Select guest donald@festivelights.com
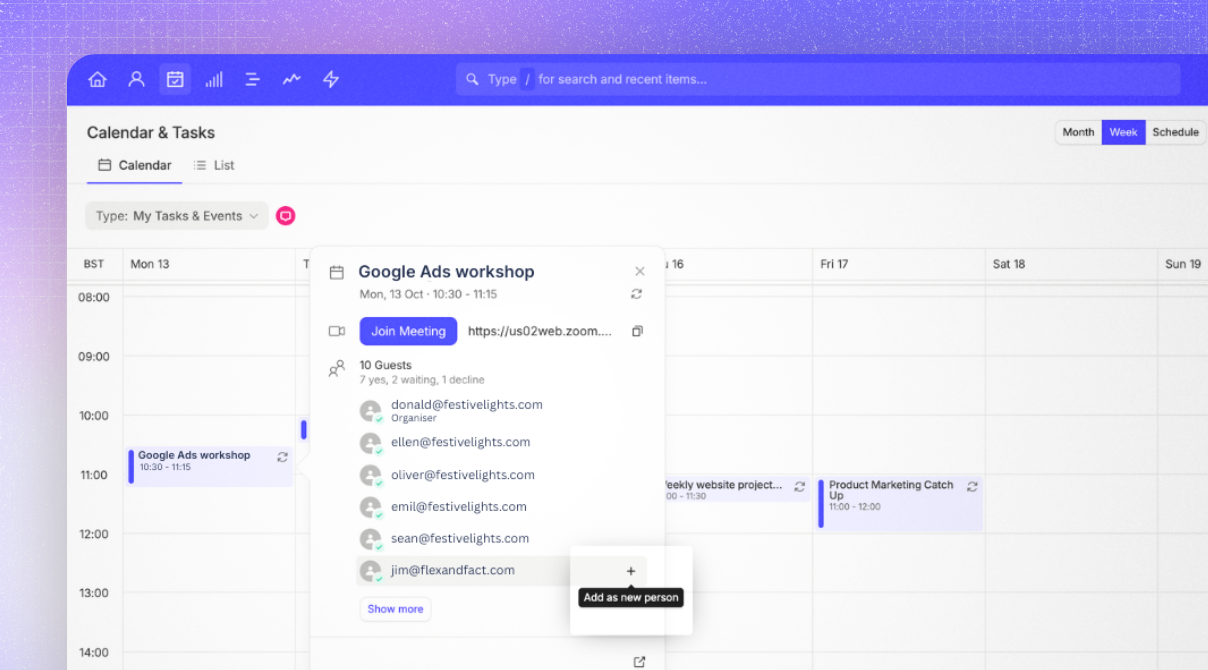1208x670 pixels. 467,405
